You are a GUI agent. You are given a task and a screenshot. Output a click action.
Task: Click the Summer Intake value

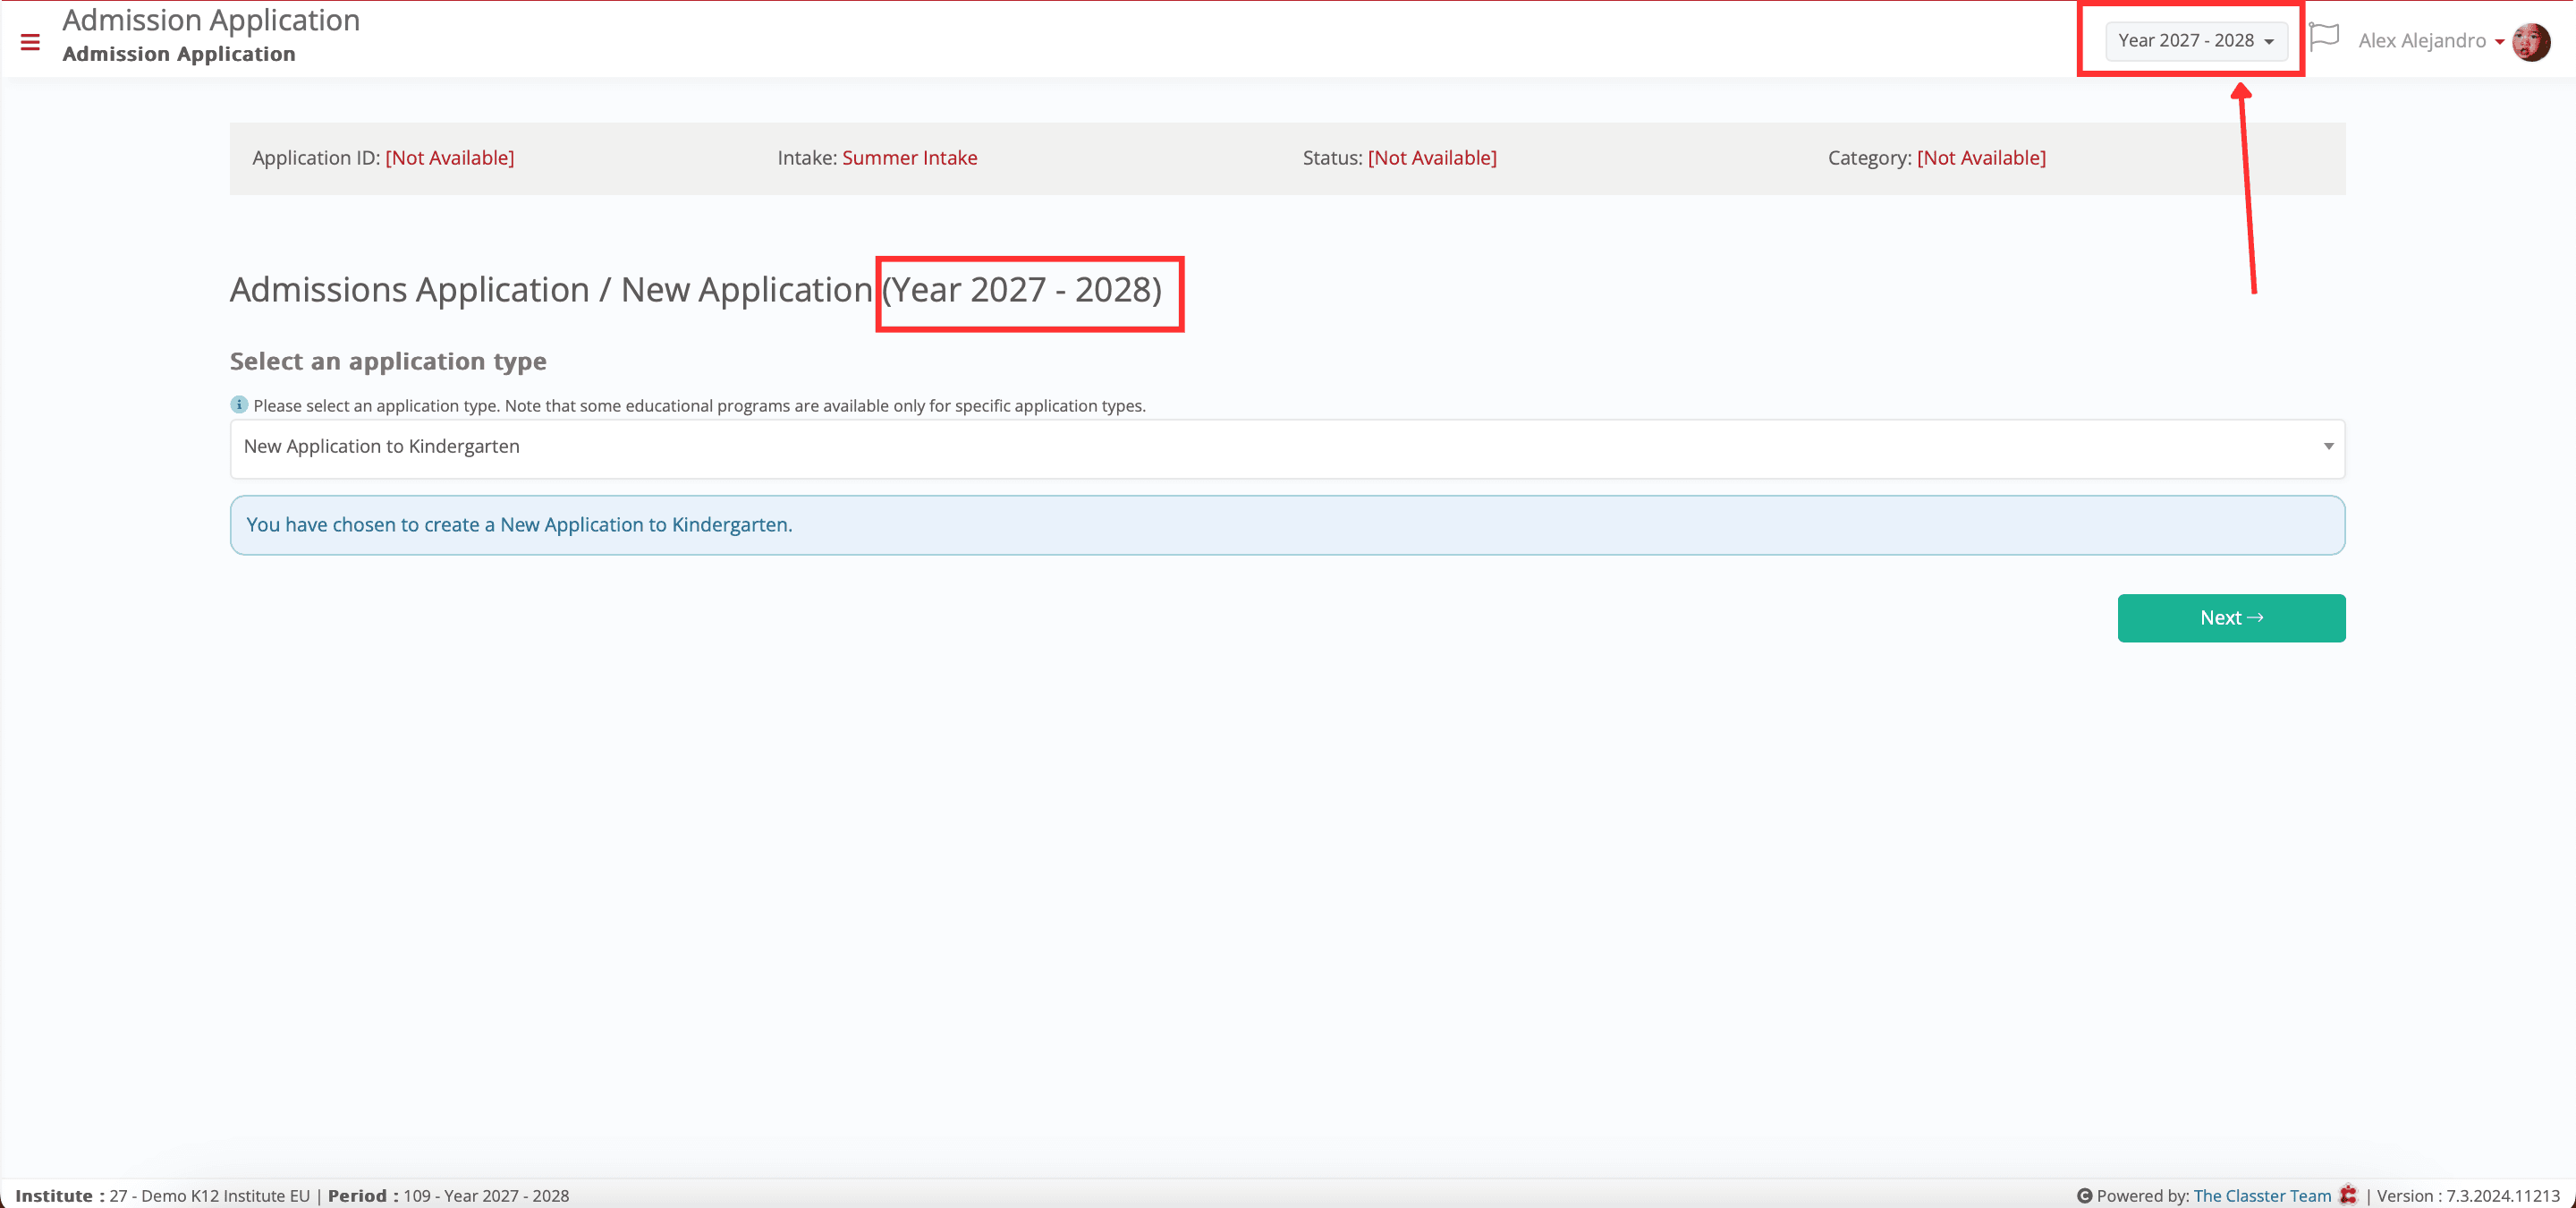click(909, 158)
